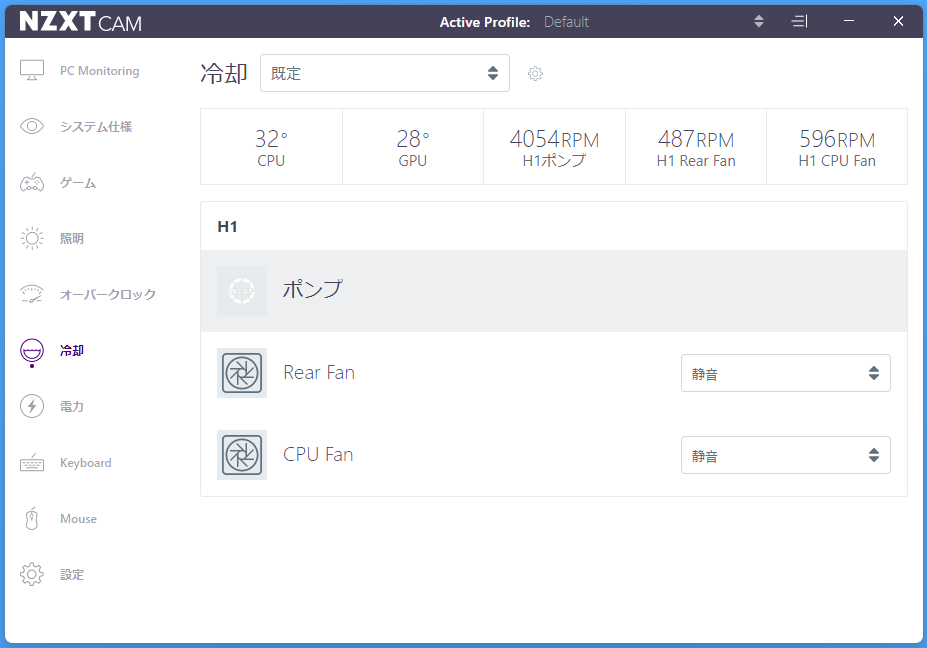Open 設定 menu label
The width and height of the screenshot is (927, 648).
click(x=72, y=575)
